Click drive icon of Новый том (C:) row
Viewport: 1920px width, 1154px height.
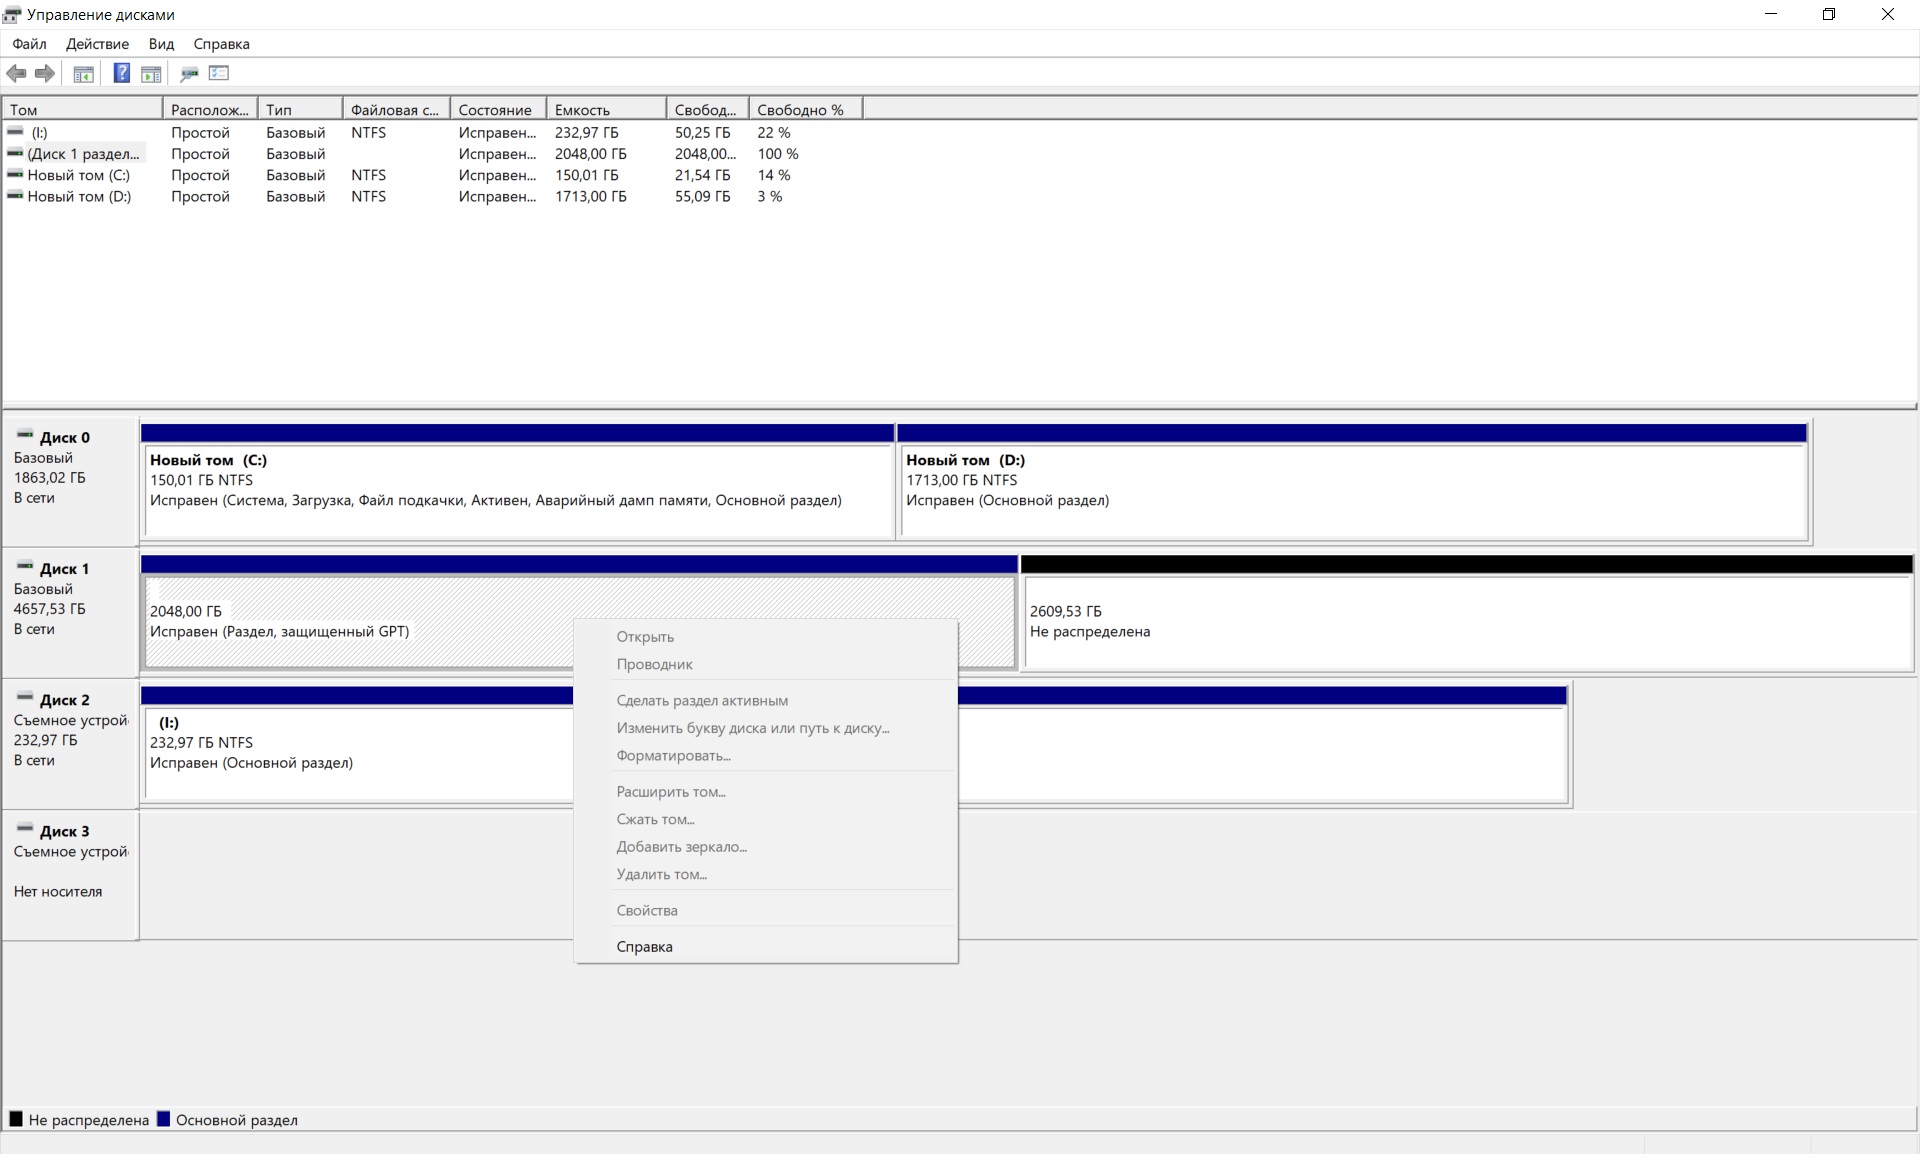(x=15, y=174)
